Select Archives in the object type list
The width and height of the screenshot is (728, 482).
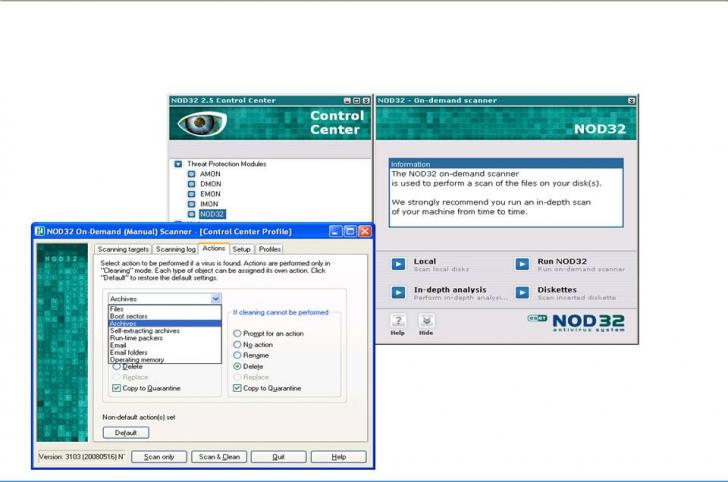pyautogui.click(x=165, y=324)
